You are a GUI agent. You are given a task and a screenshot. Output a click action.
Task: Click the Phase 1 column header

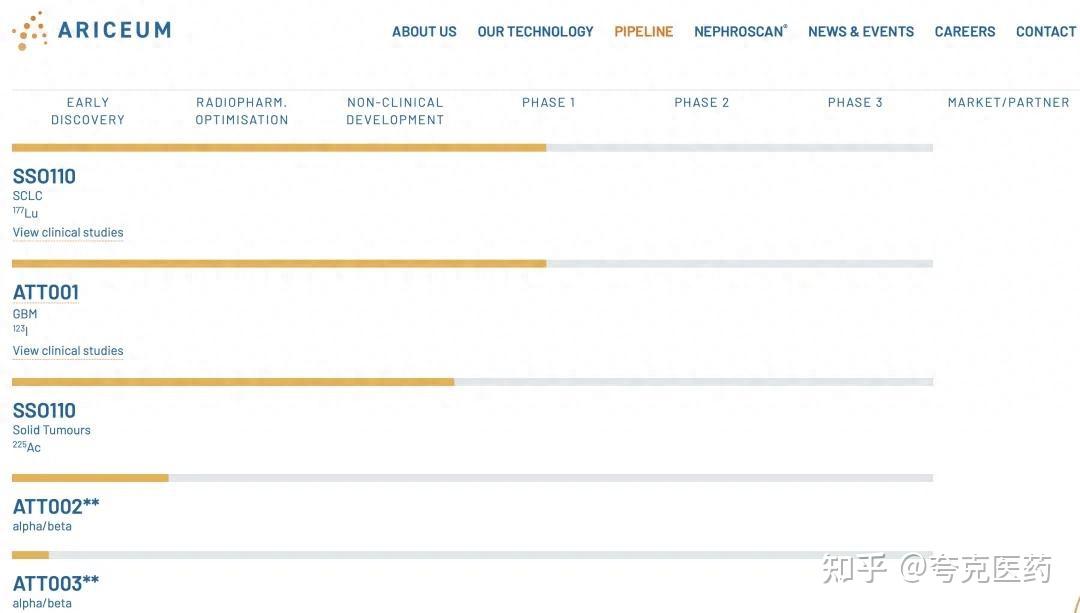[x=548, y=102]
